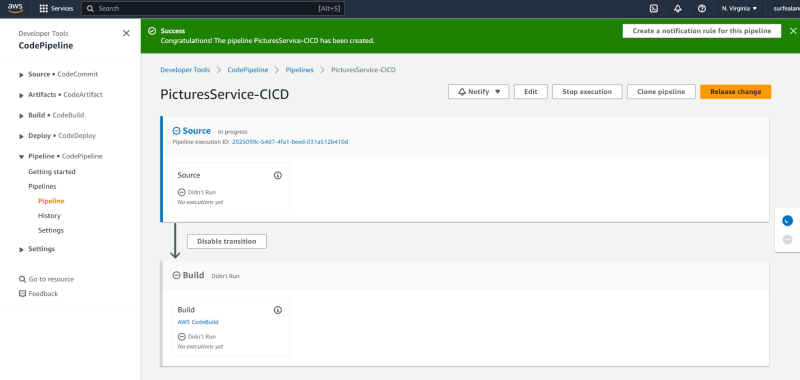Click the Clone pipeline button

point(661,92)
